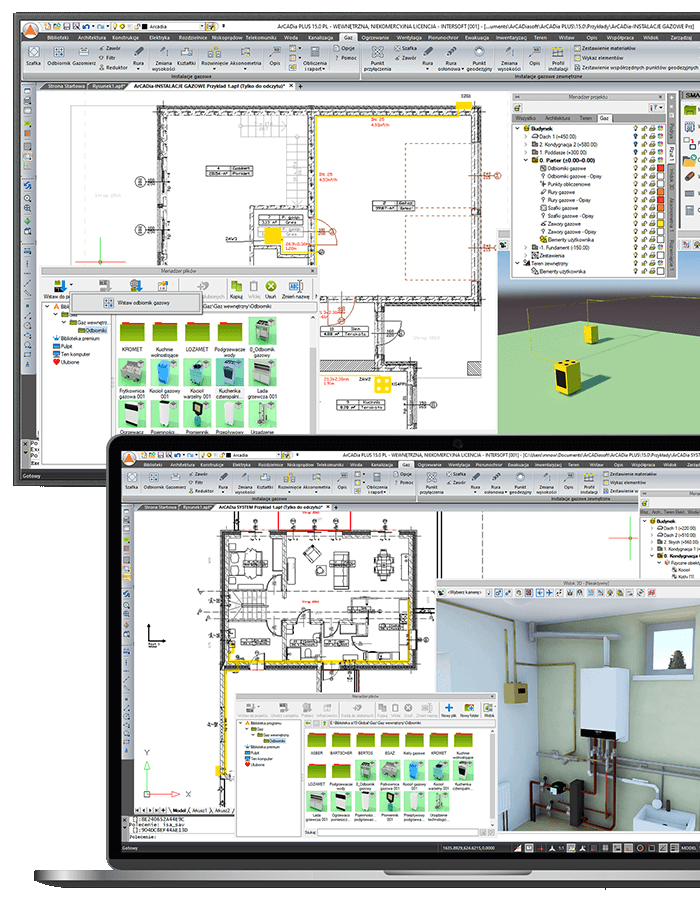Expand -1. Fundament tree node
This screenshot has height=900, width=700.
(526, 247)
